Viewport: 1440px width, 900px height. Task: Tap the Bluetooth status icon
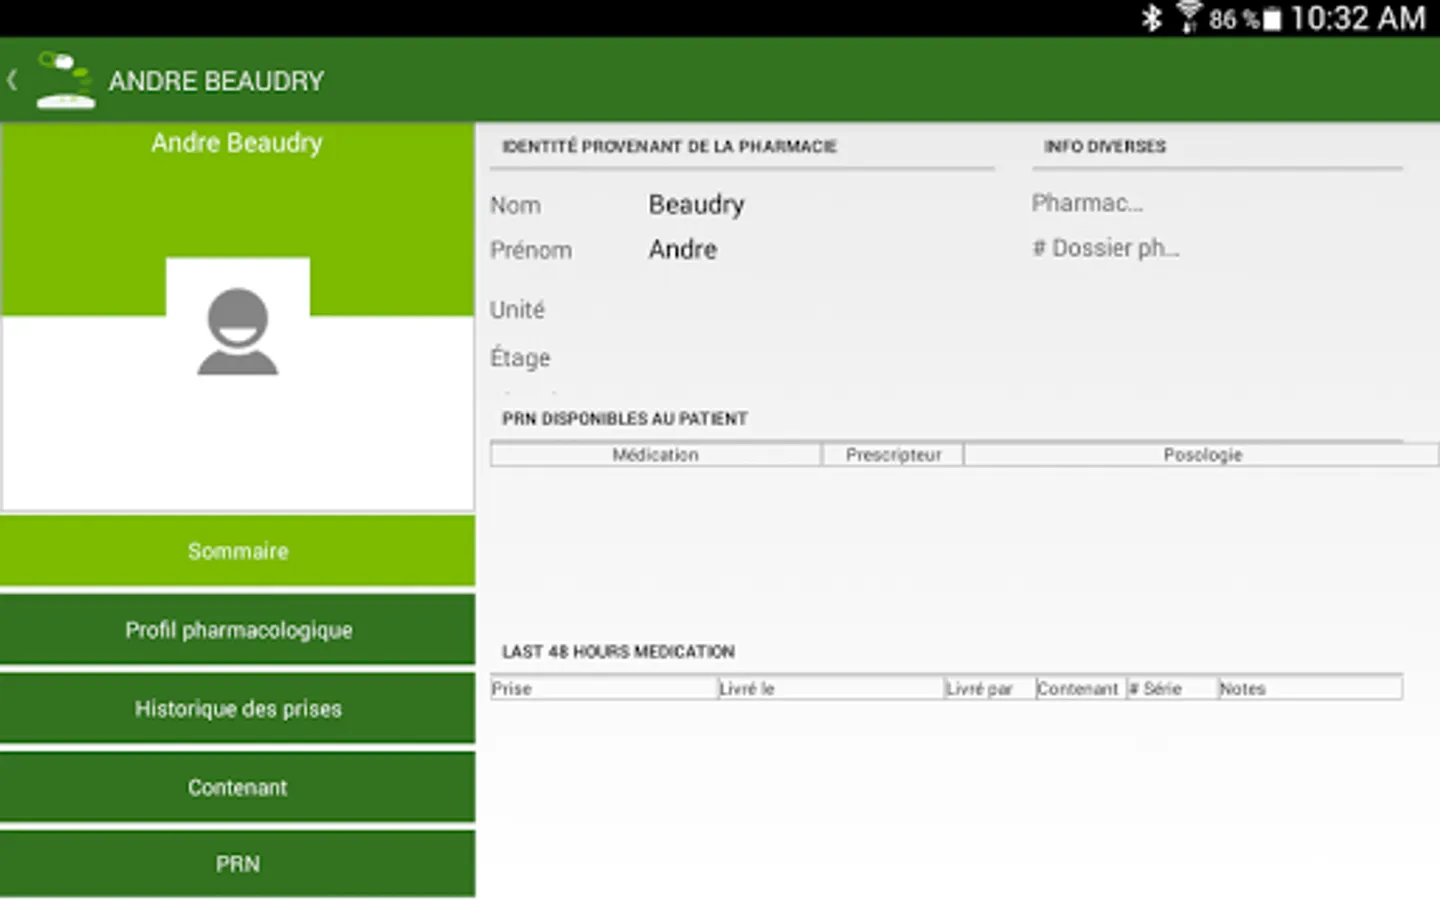(x=1152, y=18)
